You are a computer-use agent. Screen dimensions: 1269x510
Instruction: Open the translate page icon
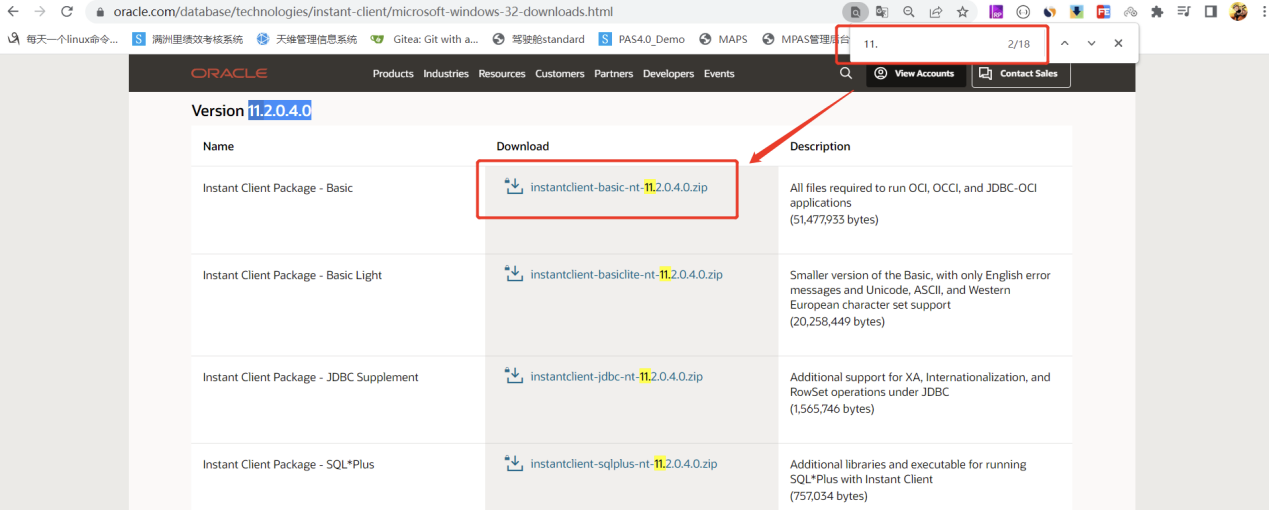(x=882, y=12)
